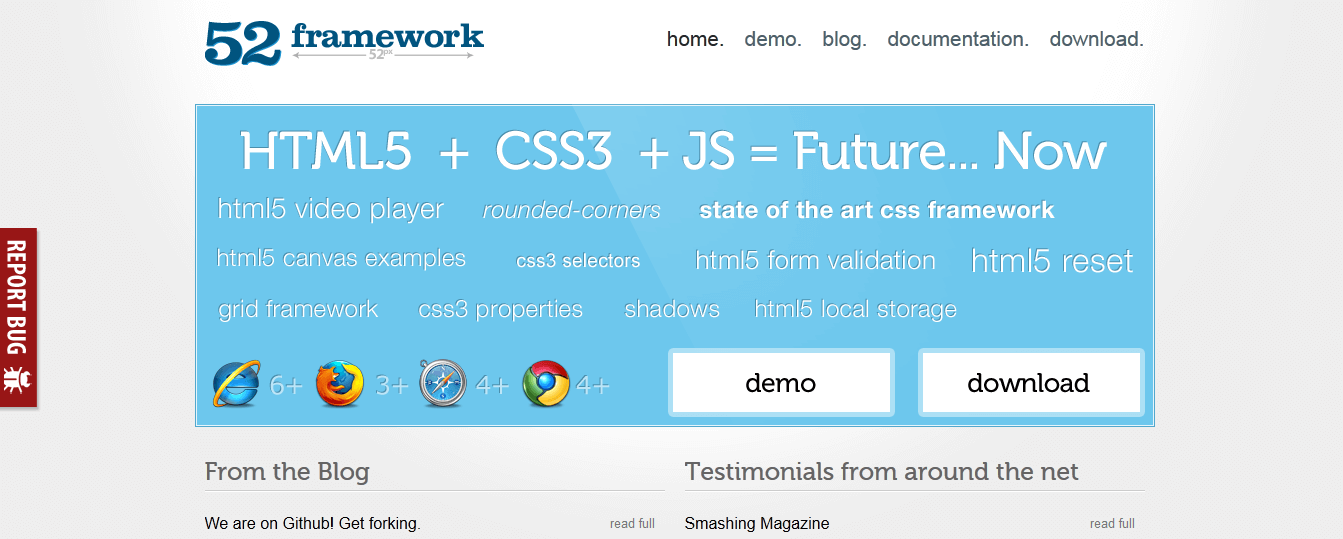
Task: Go to the home menu item
Action: pos(695,39)
